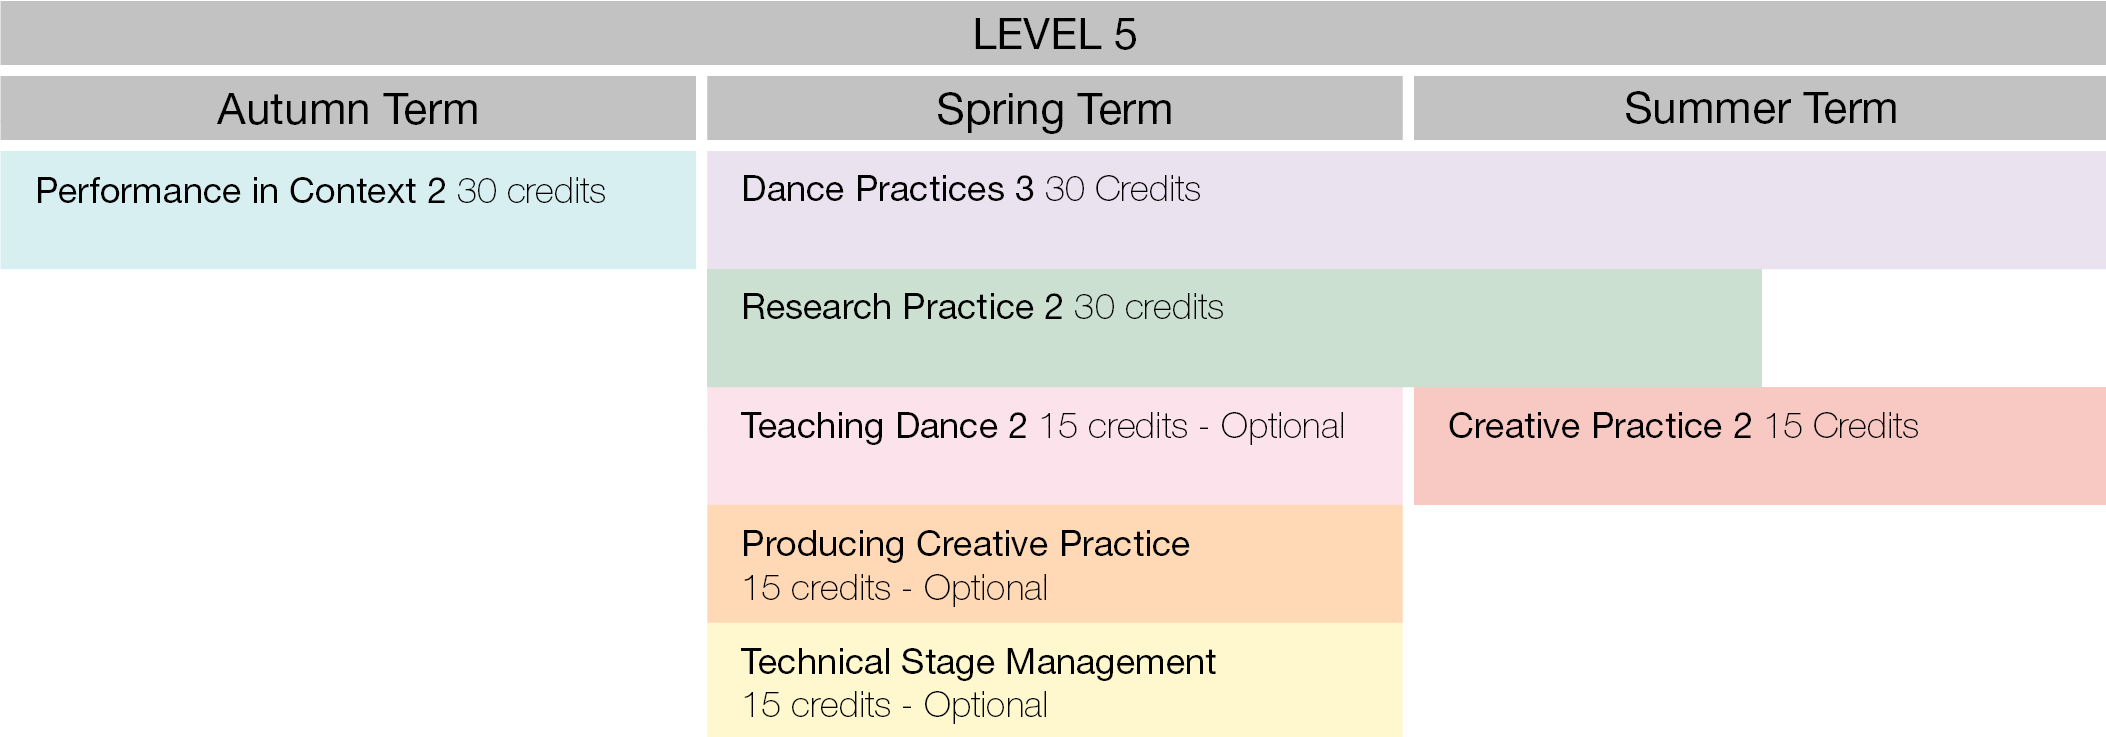Click the purple bar section beneath Summer Term
Screen dimensions: 2106x737
click(x=1760, y=210)
